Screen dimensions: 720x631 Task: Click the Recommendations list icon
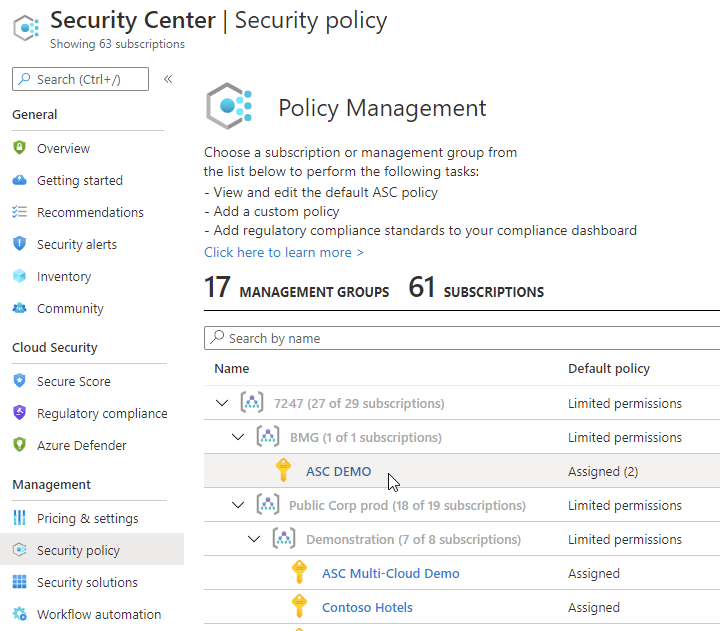(x=19, y=212)
